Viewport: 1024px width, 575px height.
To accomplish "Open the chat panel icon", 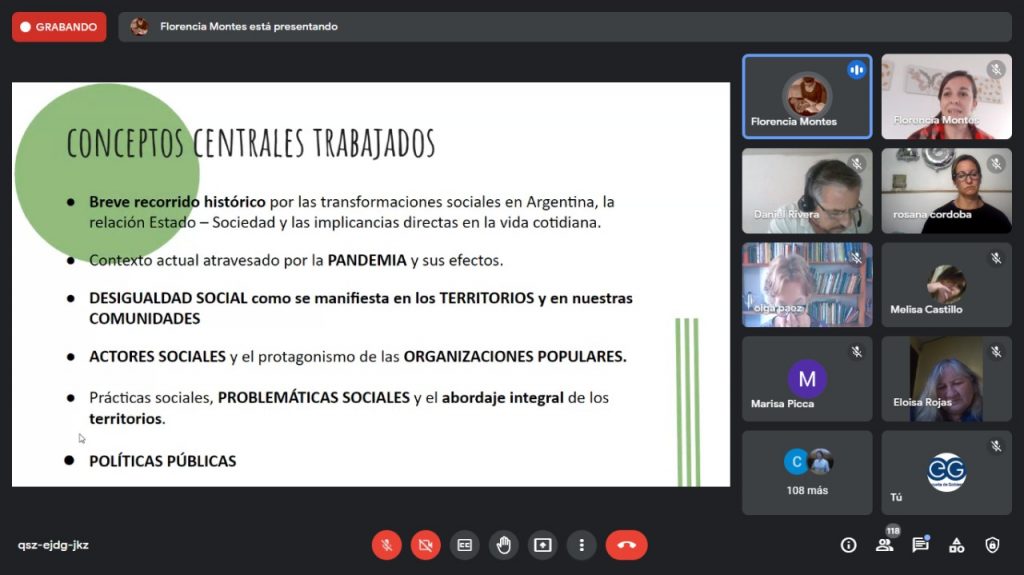I will [x=920, y=545].
